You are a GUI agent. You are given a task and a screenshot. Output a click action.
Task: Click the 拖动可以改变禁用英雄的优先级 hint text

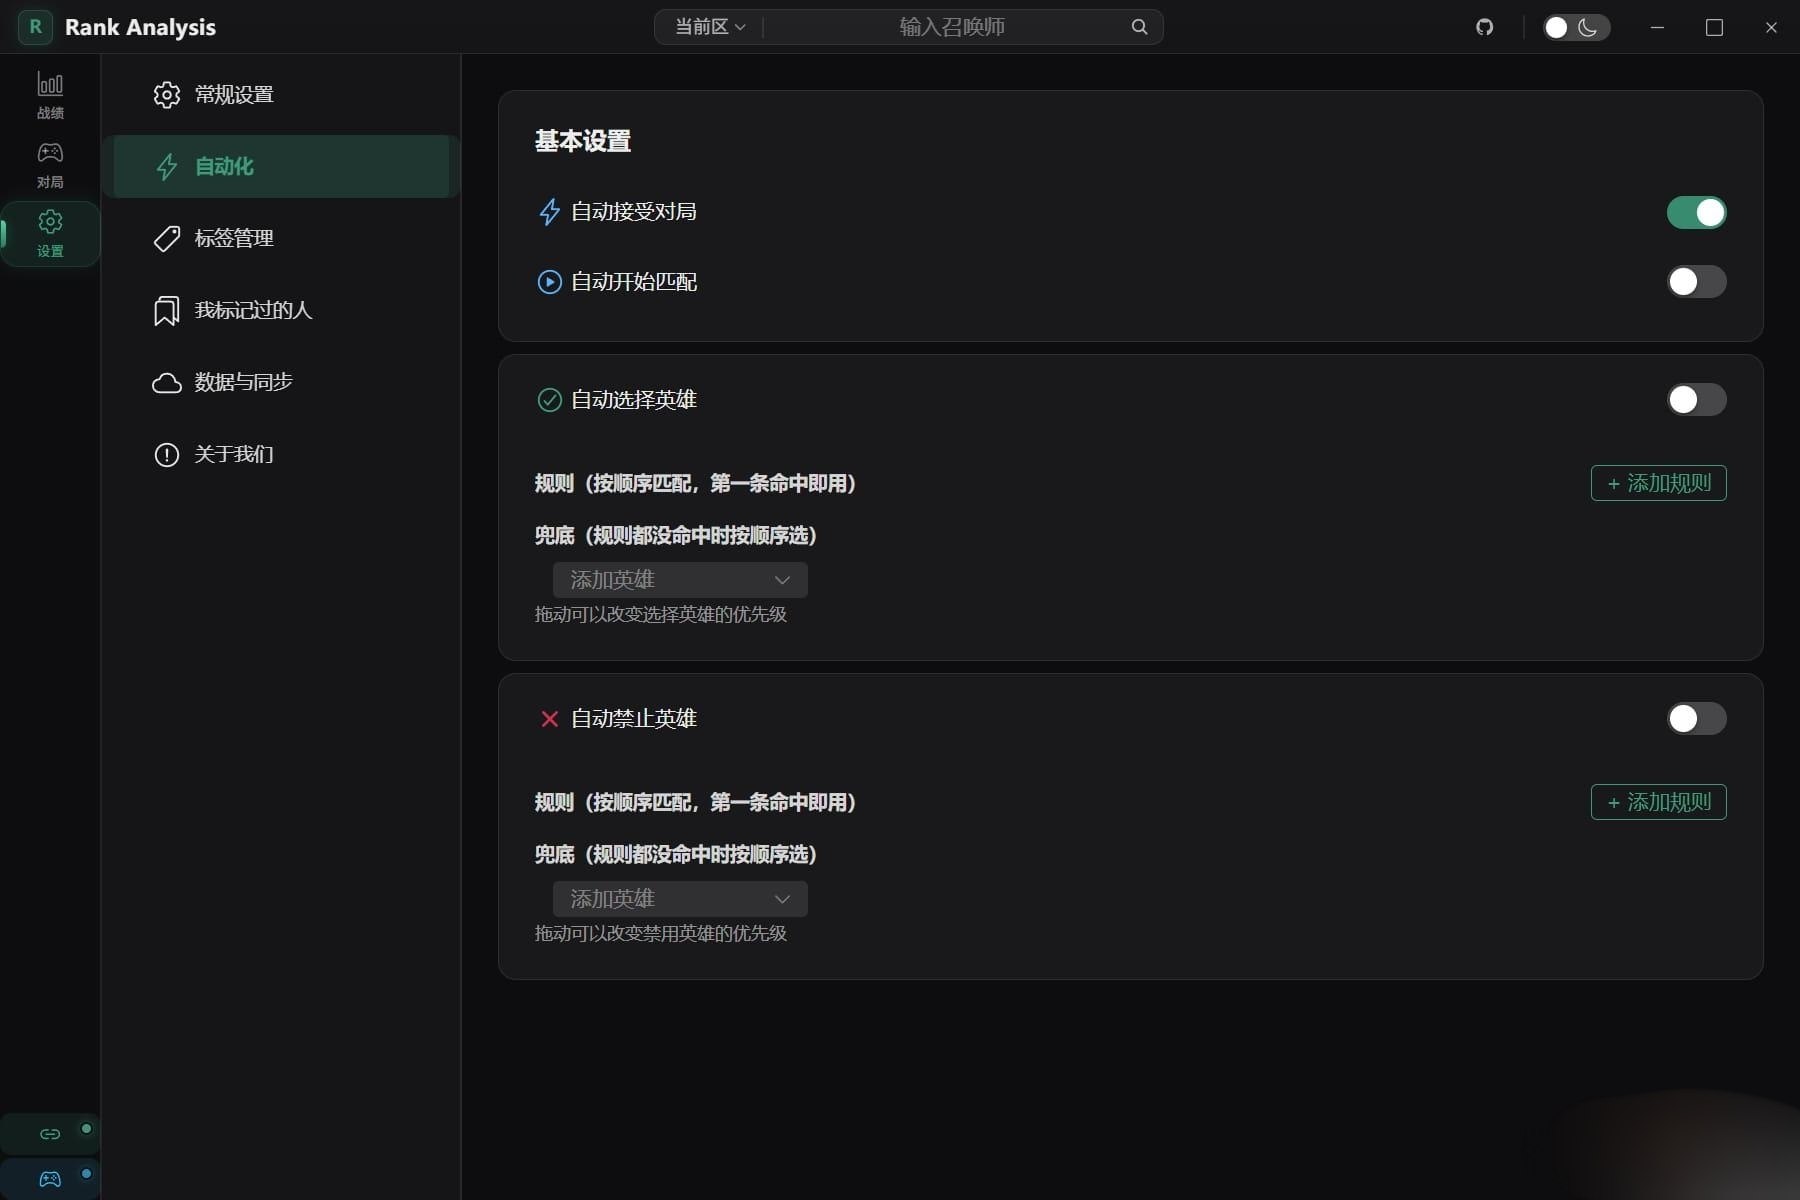[x=661, y=933]
